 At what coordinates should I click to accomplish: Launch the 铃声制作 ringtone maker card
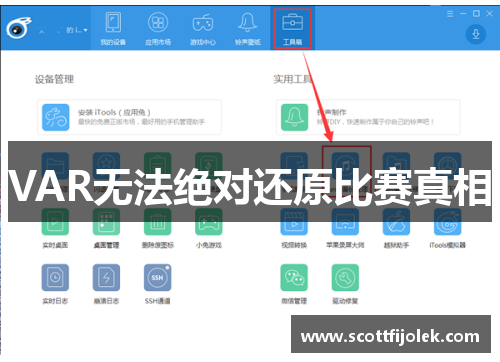click(368, 117)
